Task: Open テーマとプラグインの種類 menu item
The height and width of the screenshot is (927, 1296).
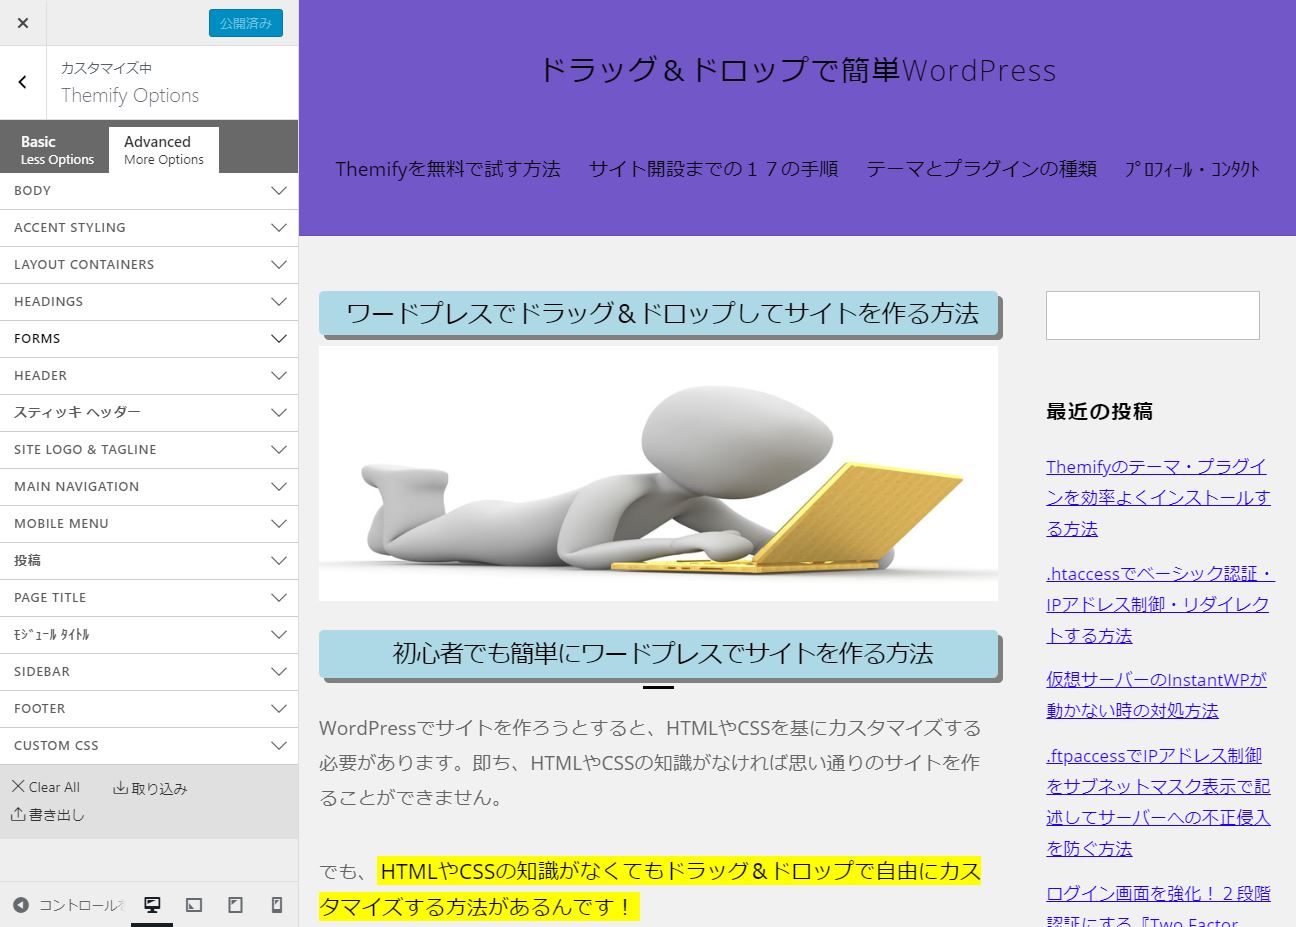Action: [981, 169]
